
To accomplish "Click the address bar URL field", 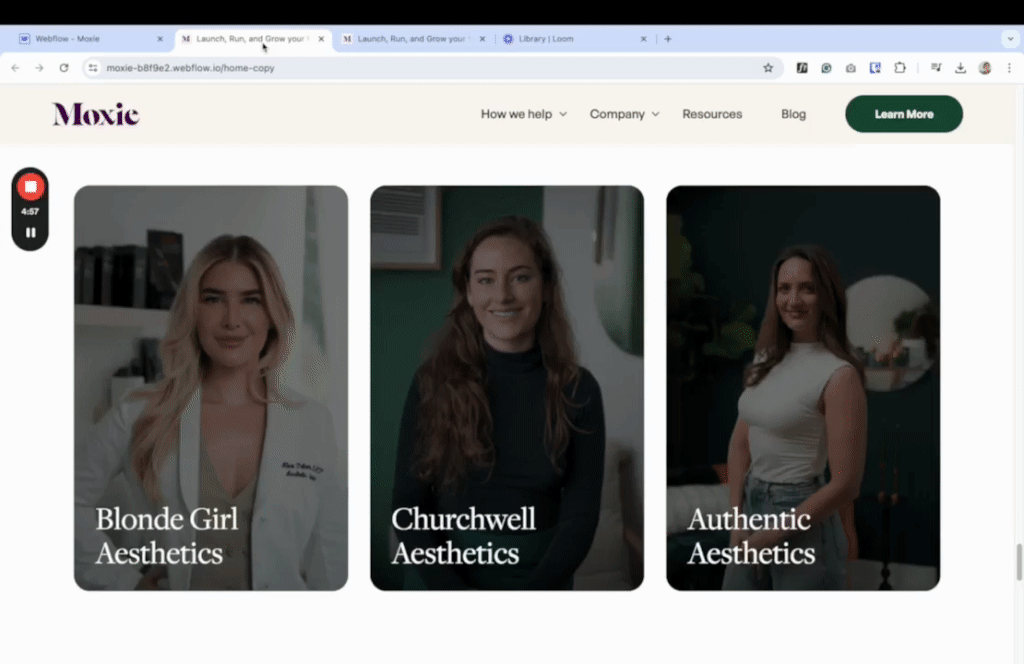I will pos(431,68).
